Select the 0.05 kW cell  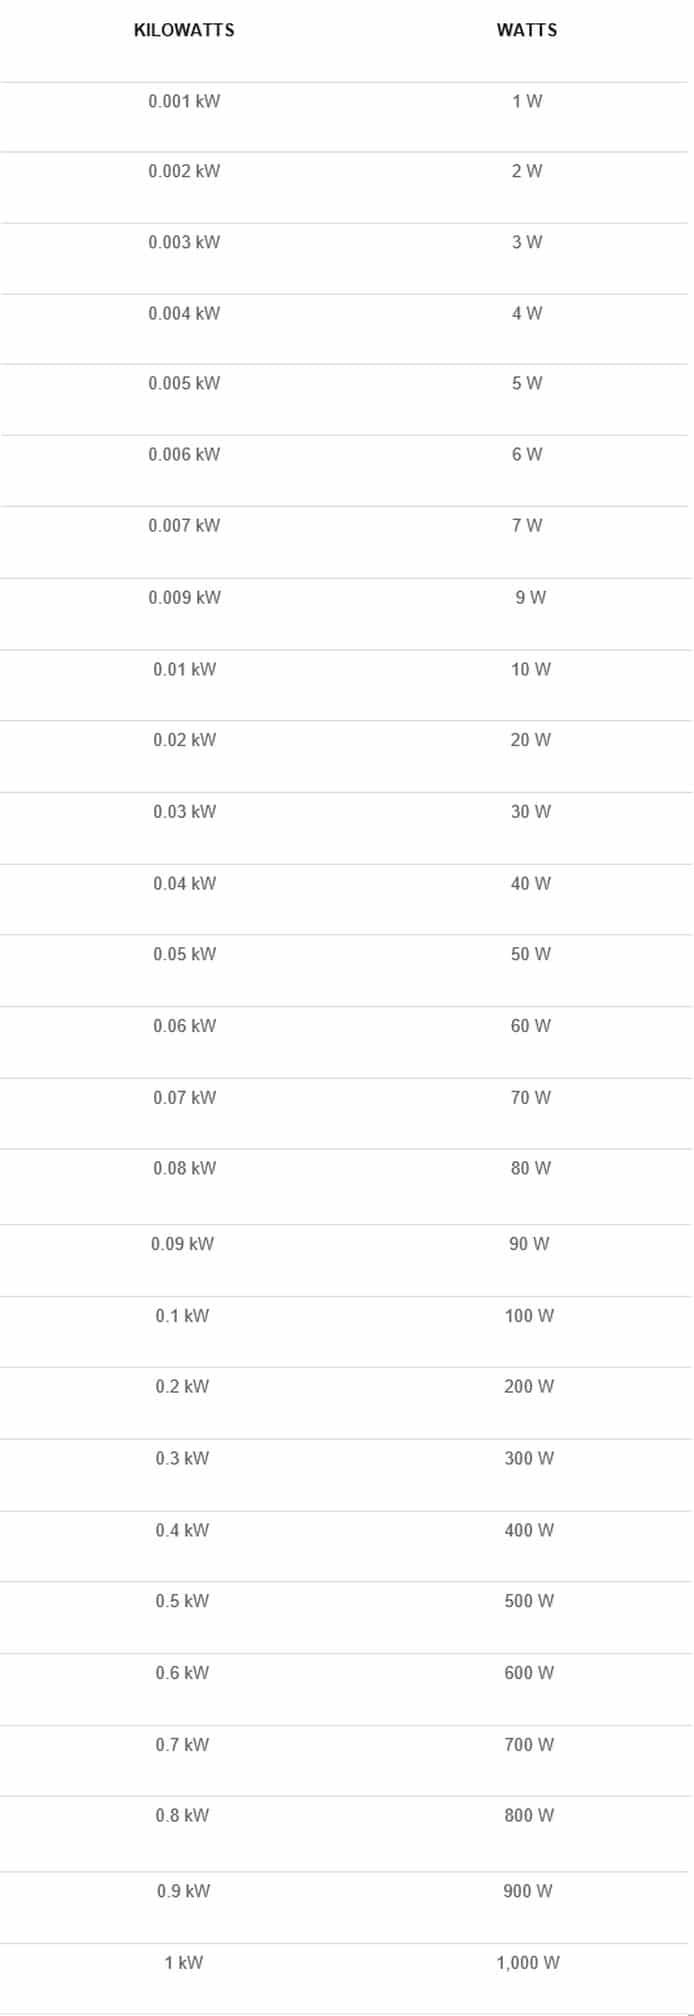pos(184,954)
